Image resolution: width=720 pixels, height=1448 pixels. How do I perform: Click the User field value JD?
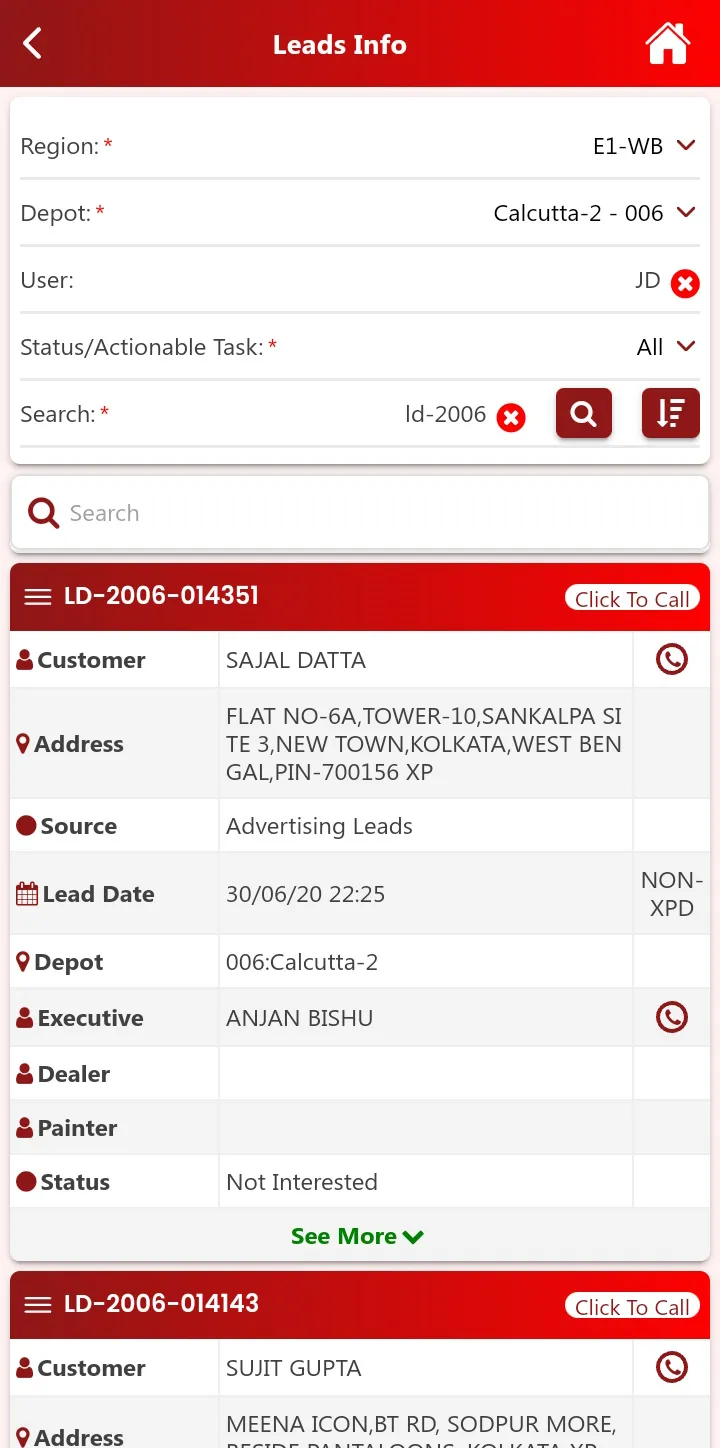648,280
